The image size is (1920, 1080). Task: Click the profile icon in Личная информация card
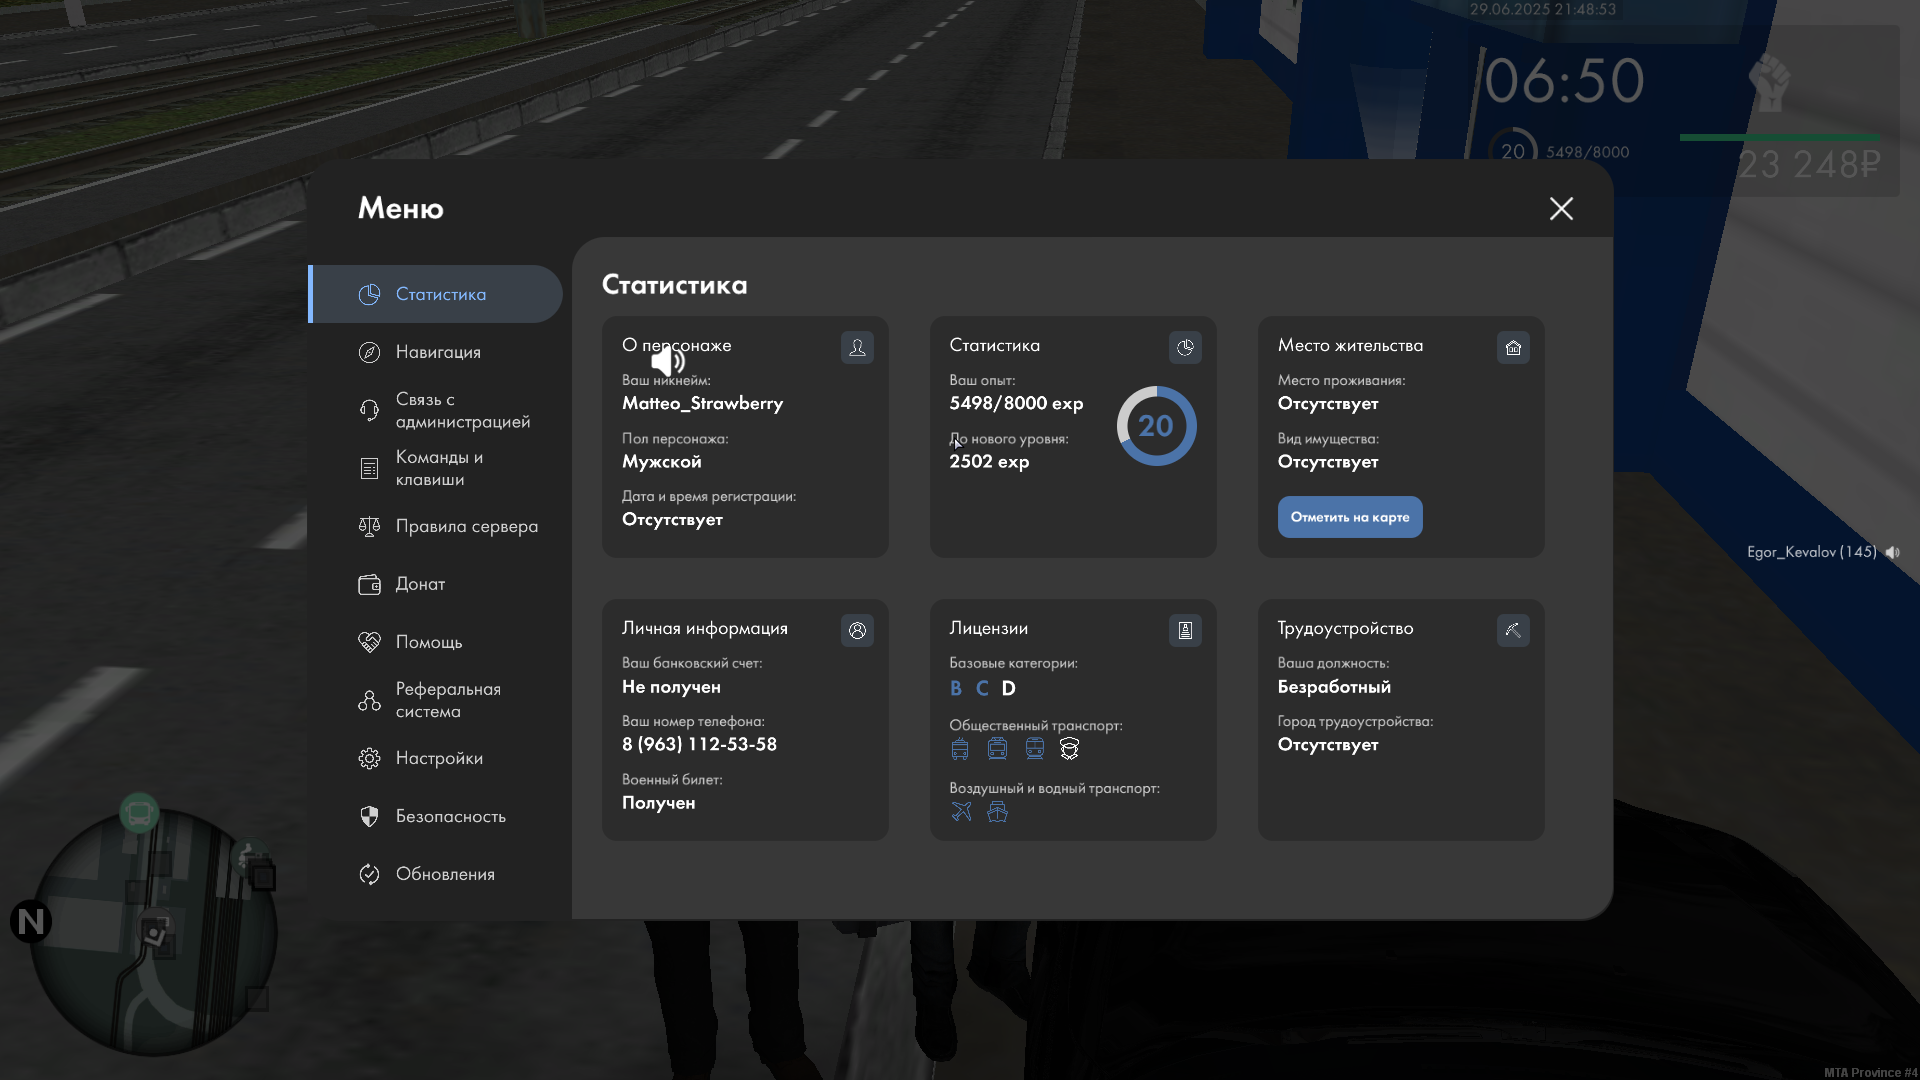pos(857,630)
